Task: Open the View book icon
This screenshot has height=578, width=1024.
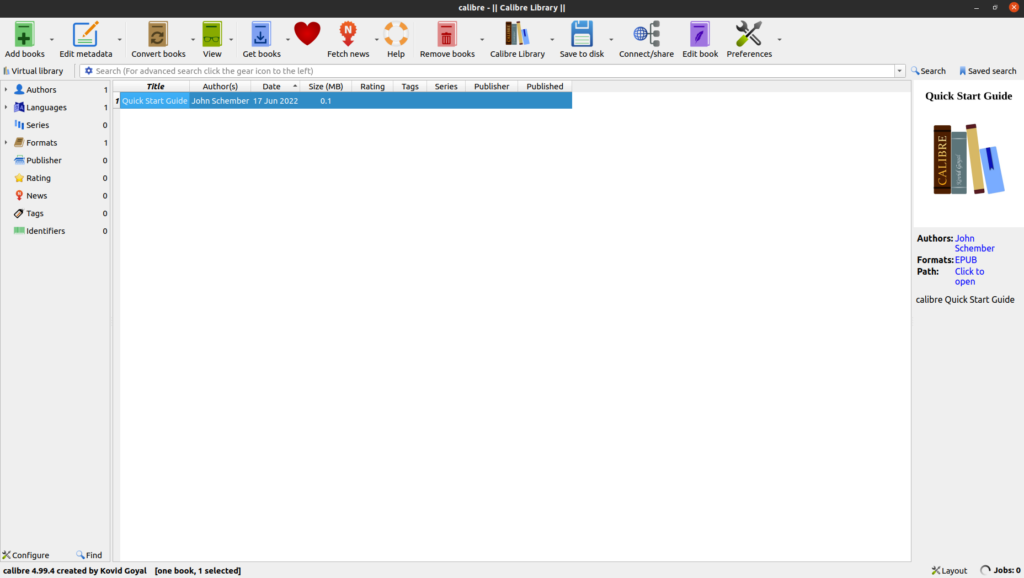Action: [212, 34]
